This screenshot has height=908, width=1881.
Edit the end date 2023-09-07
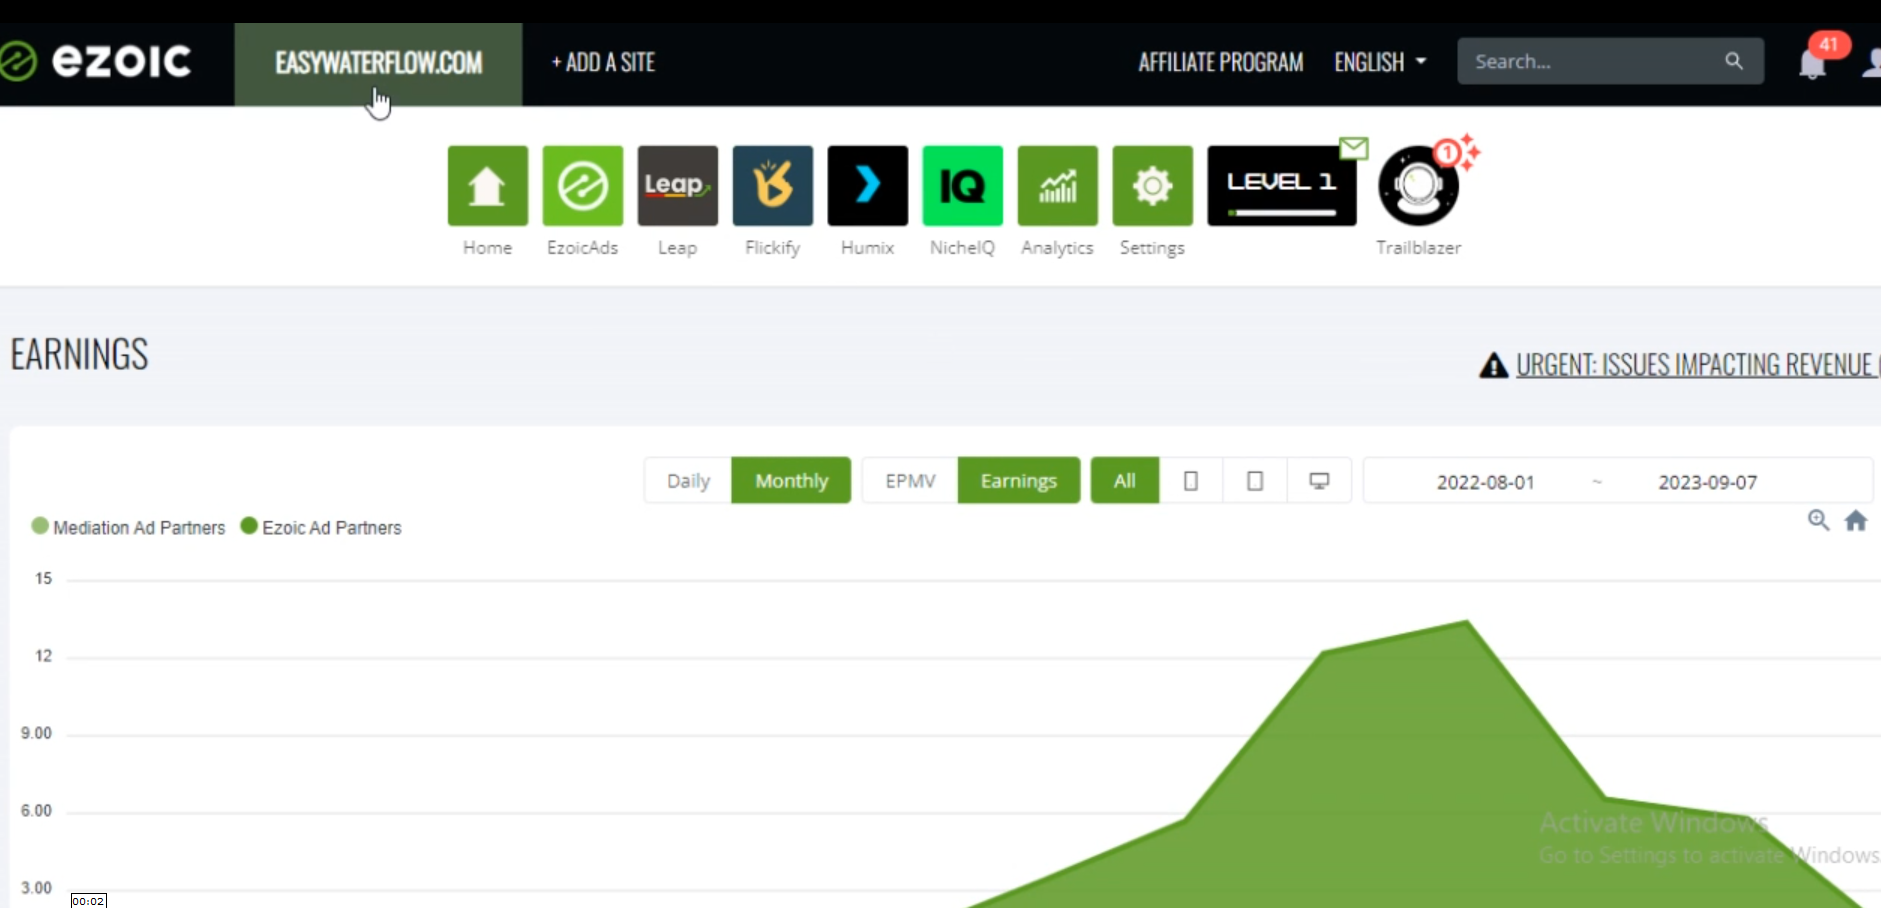point(1707,482)
